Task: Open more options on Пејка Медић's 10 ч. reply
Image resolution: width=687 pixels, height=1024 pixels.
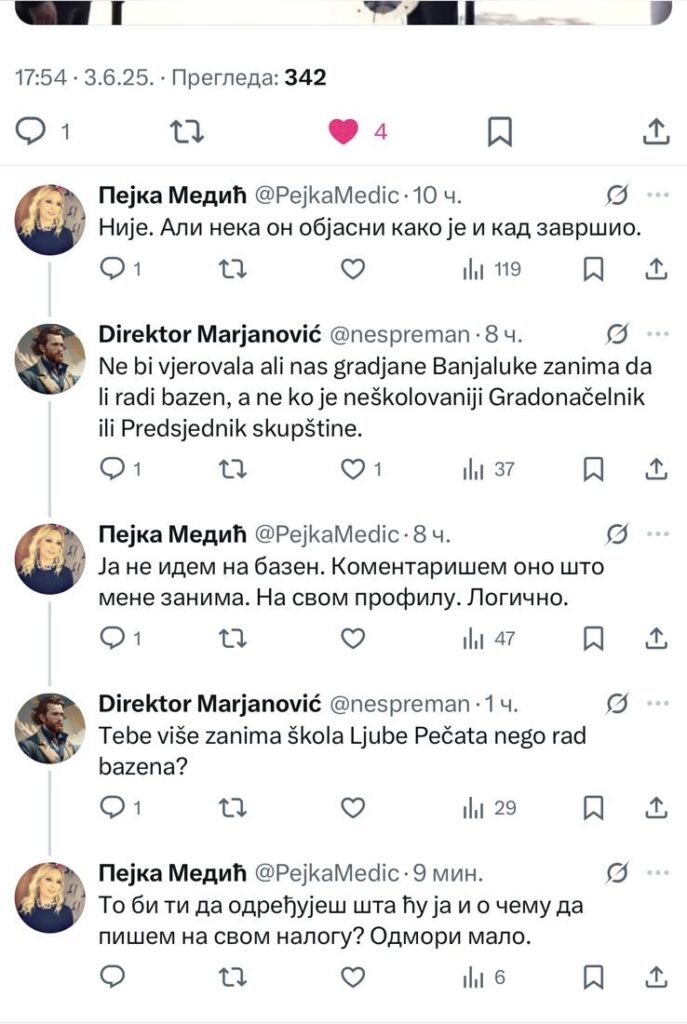Action: (x=657, y=195)
